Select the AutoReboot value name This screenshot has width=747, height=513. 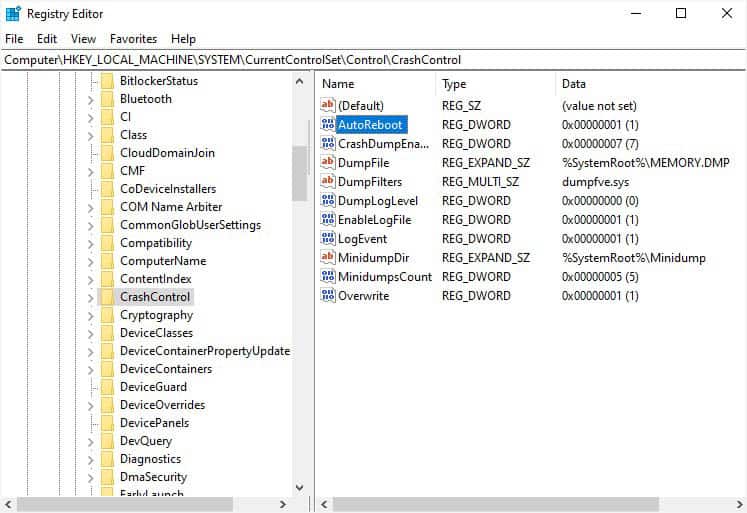(x=370, y=125)
